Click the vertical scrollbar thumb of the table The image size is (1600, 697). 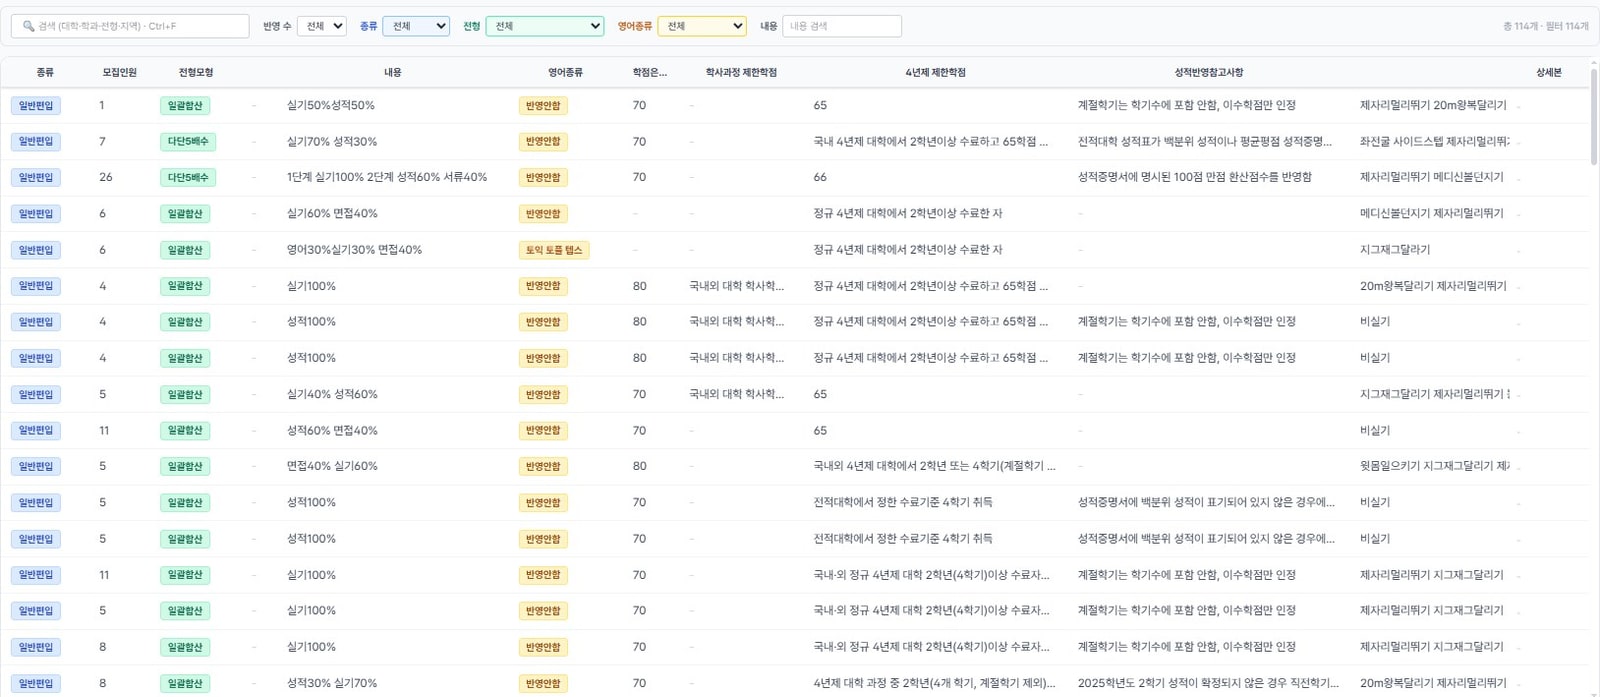1593,115
